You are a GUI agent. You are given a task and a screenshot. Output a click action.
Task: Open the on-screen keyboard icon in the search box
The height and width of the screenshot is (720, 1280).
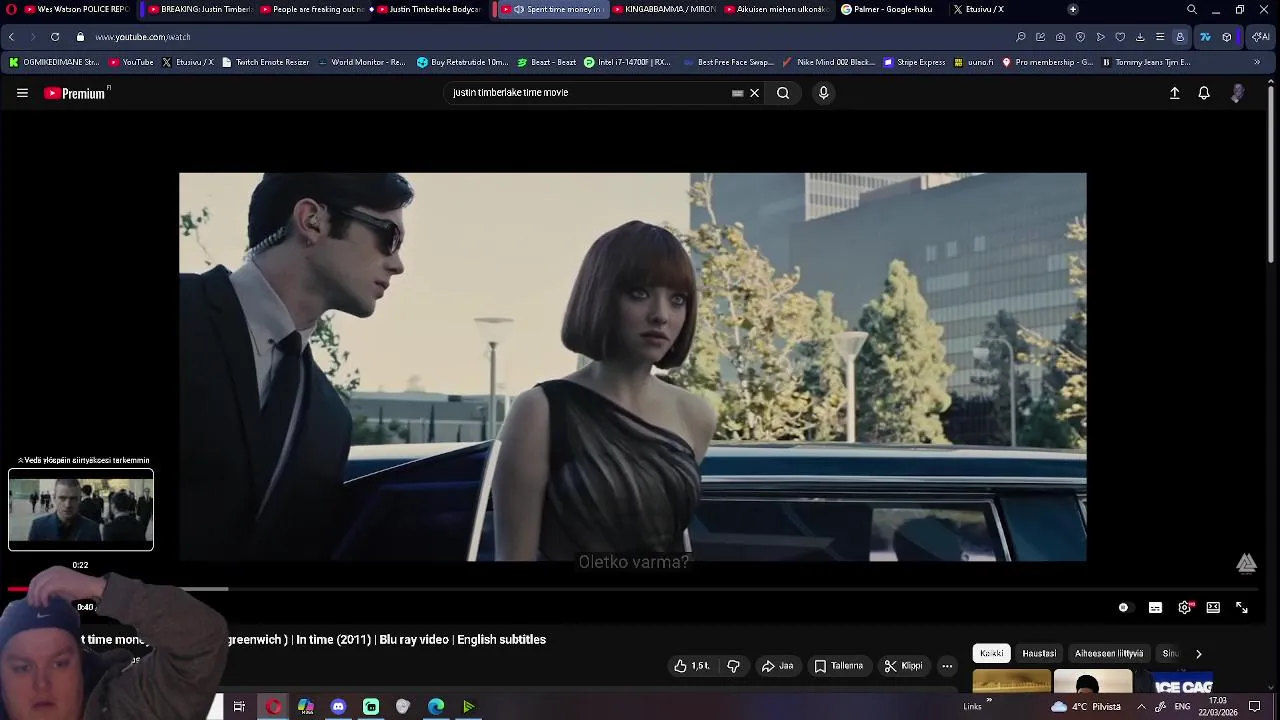(737, 93)
